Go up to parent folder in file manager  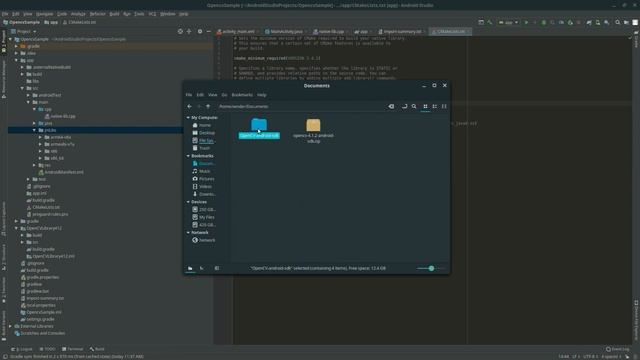coord(208,107)
